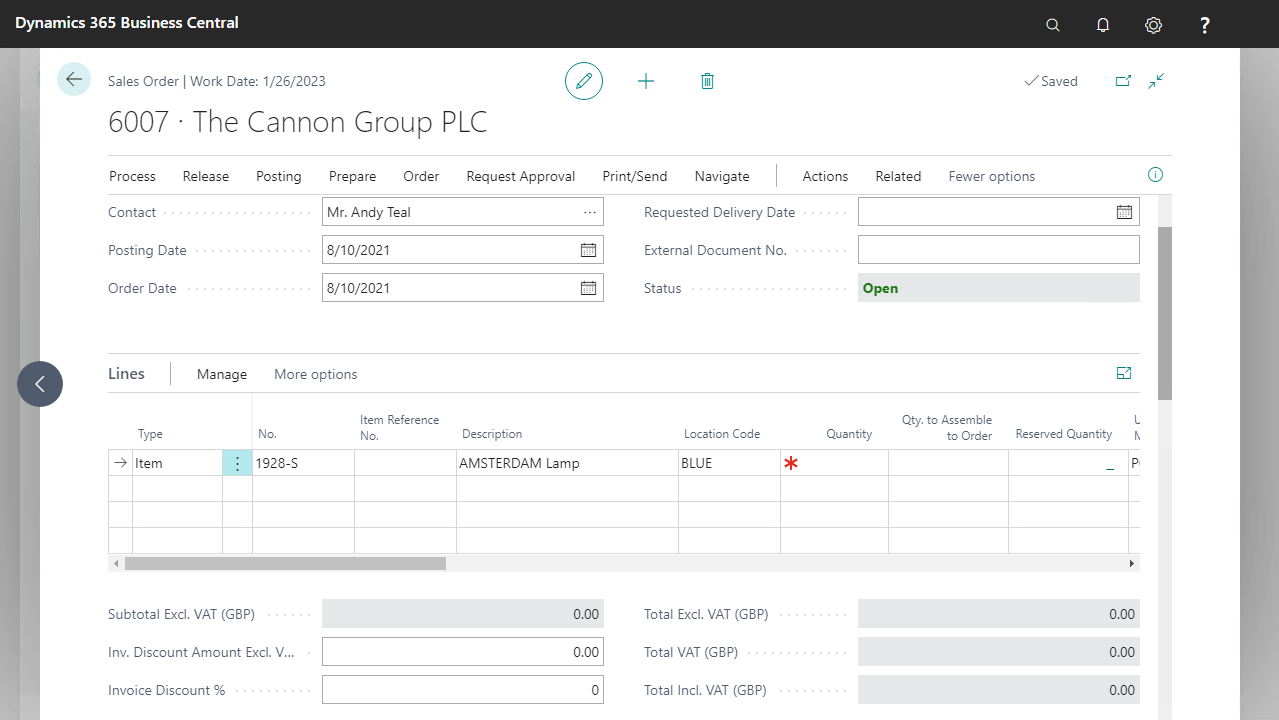1279x720 pixels.
Task: Show the FactBox info icon
Action: [x=1155, y=175]
